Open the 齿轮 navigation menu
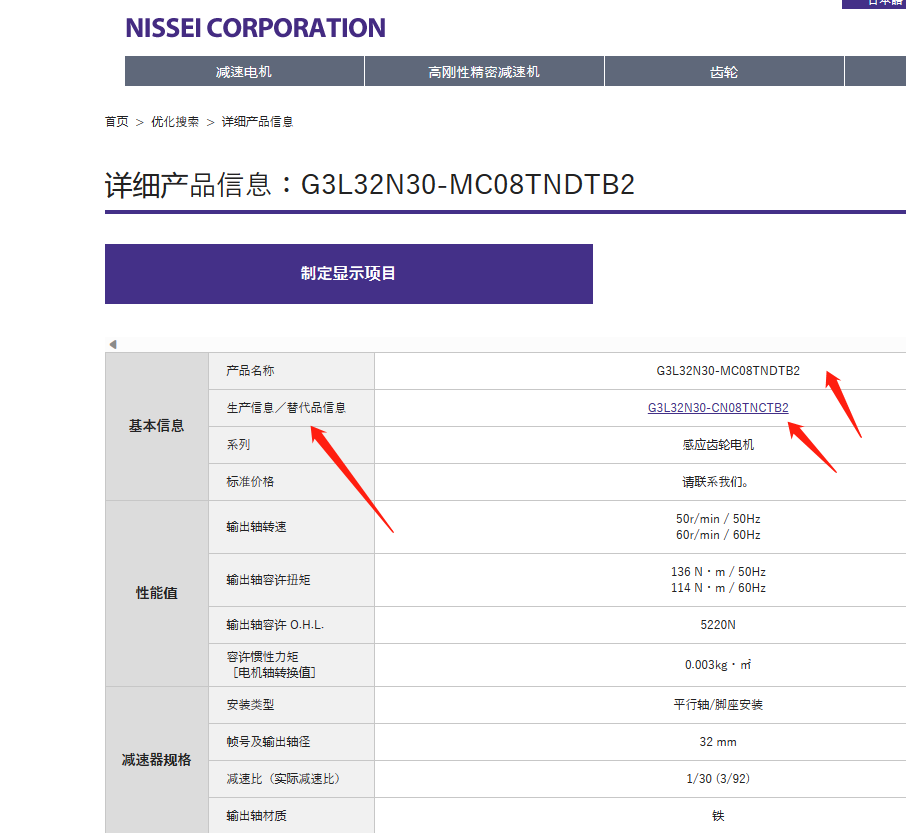 [x=724, y=71]
